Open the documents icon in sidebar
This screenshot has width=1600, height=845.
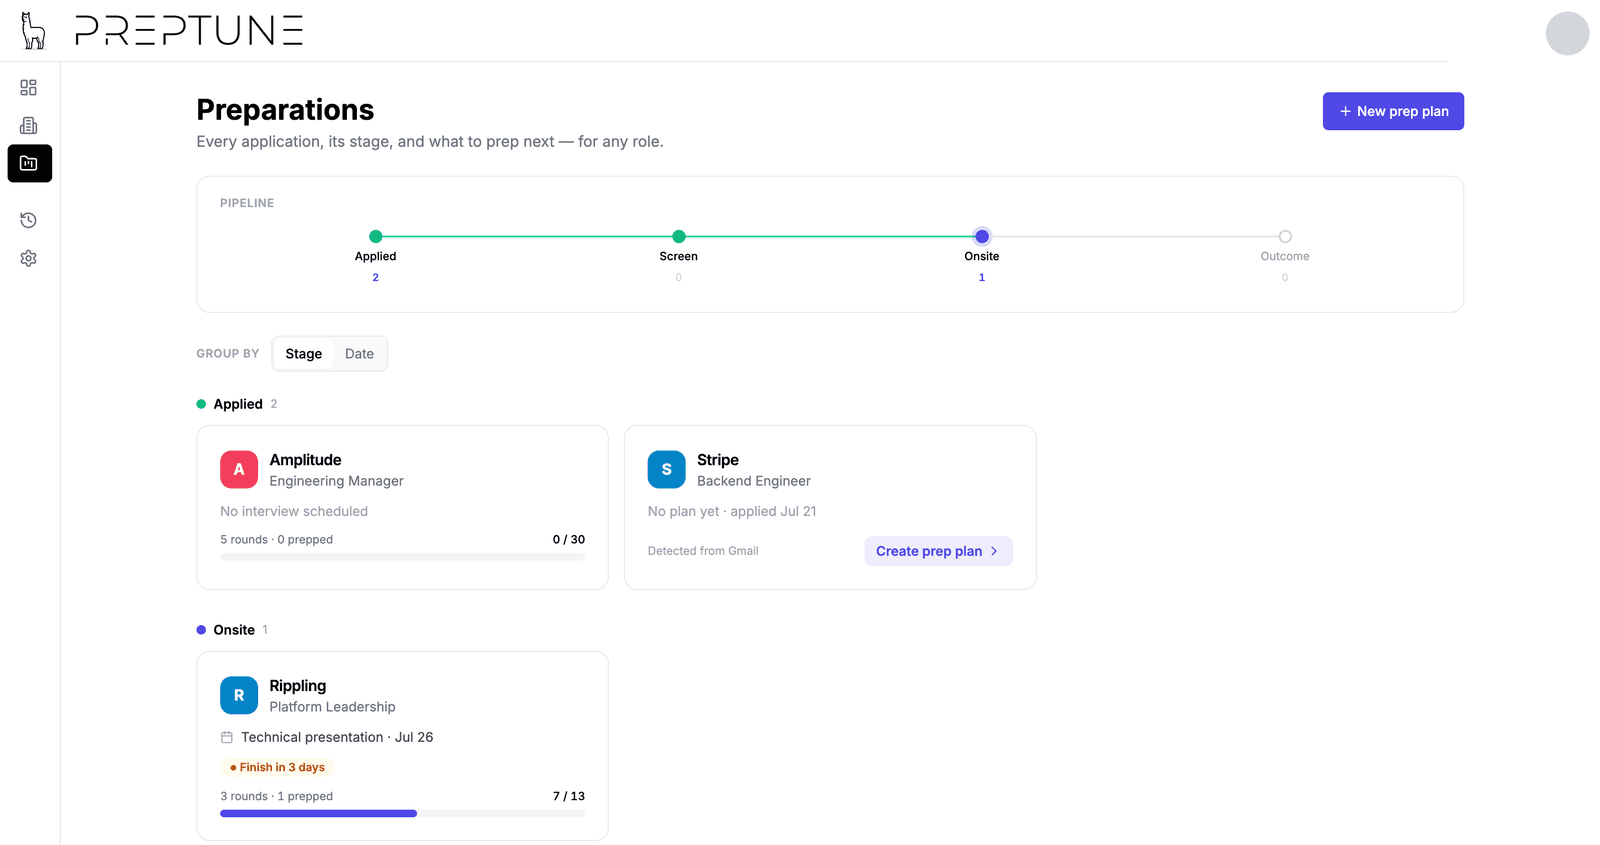tap(29, 126)
